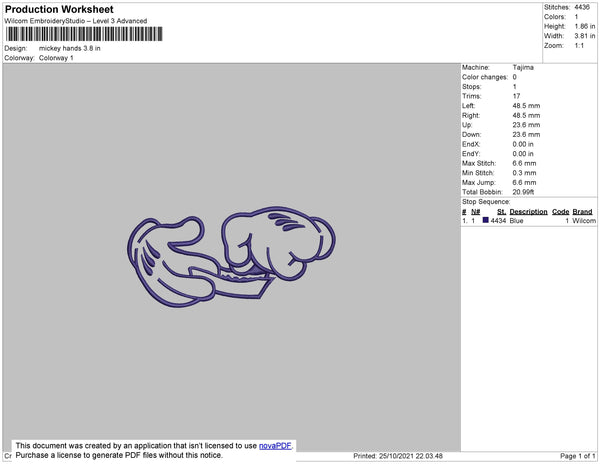
Task: Click the Mickey hands embroidery design preview
Action: click(x=232, y=257)
